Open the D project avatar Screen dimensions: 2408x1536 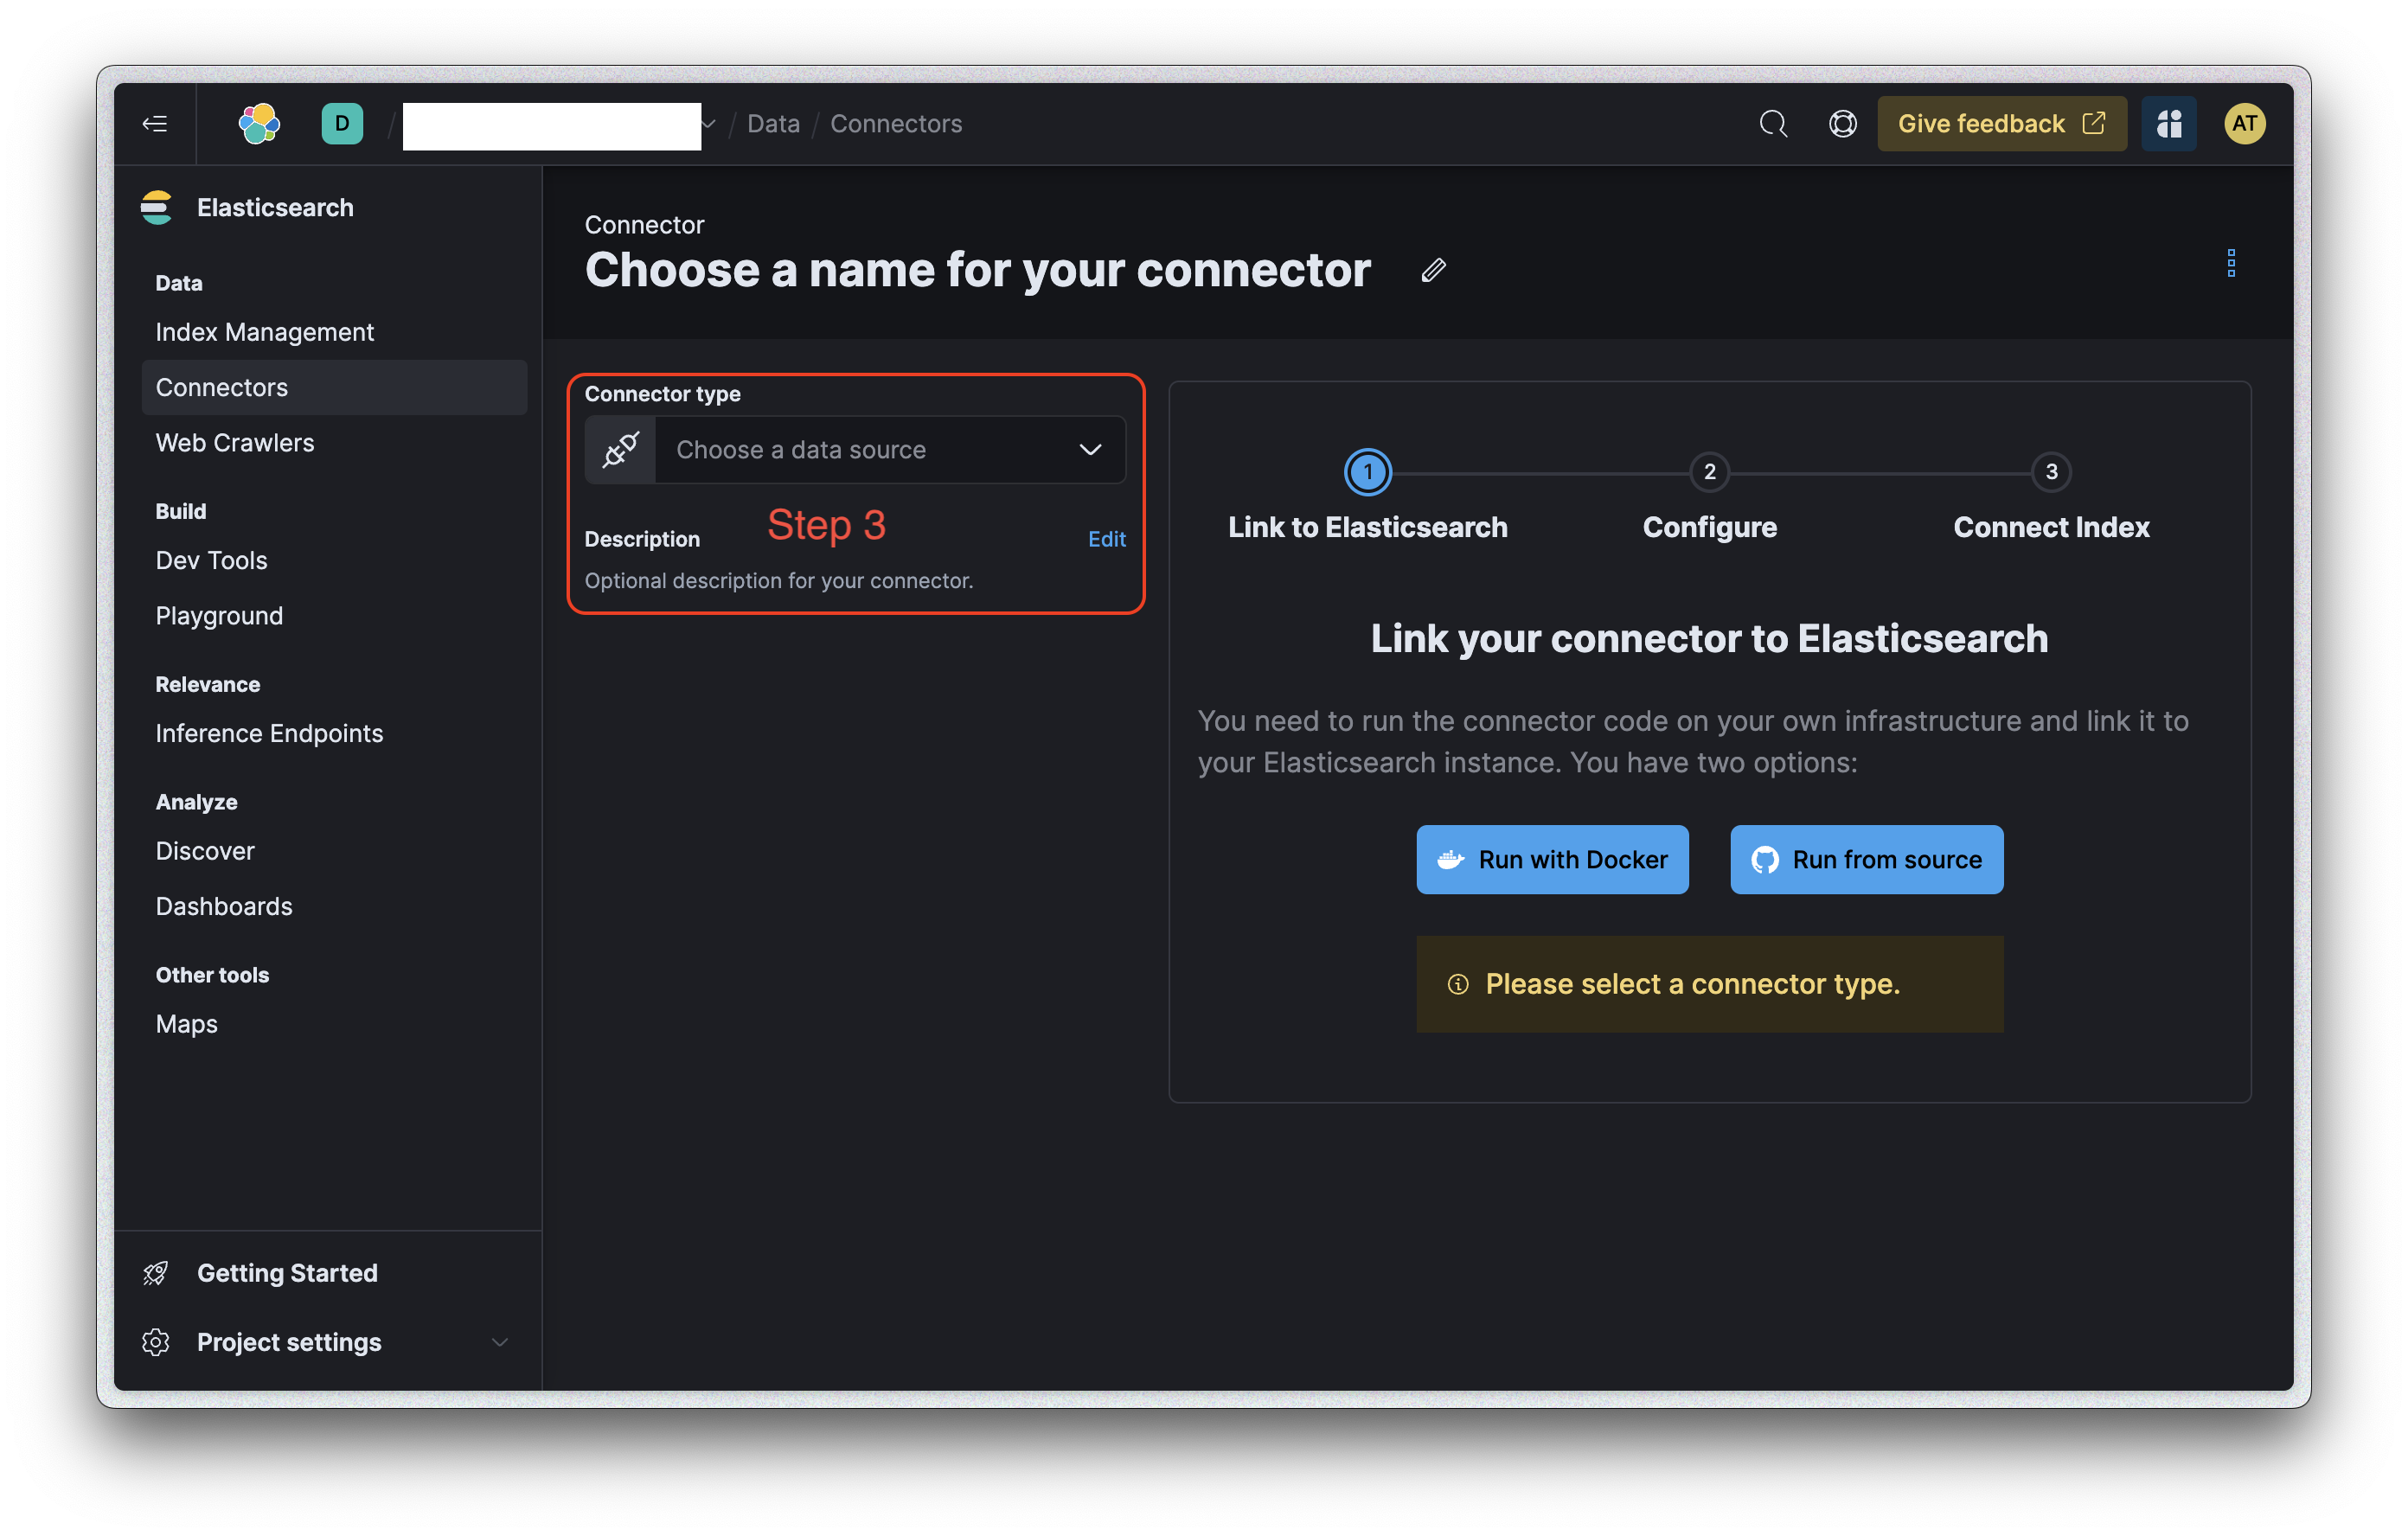(x=342, y=124)
